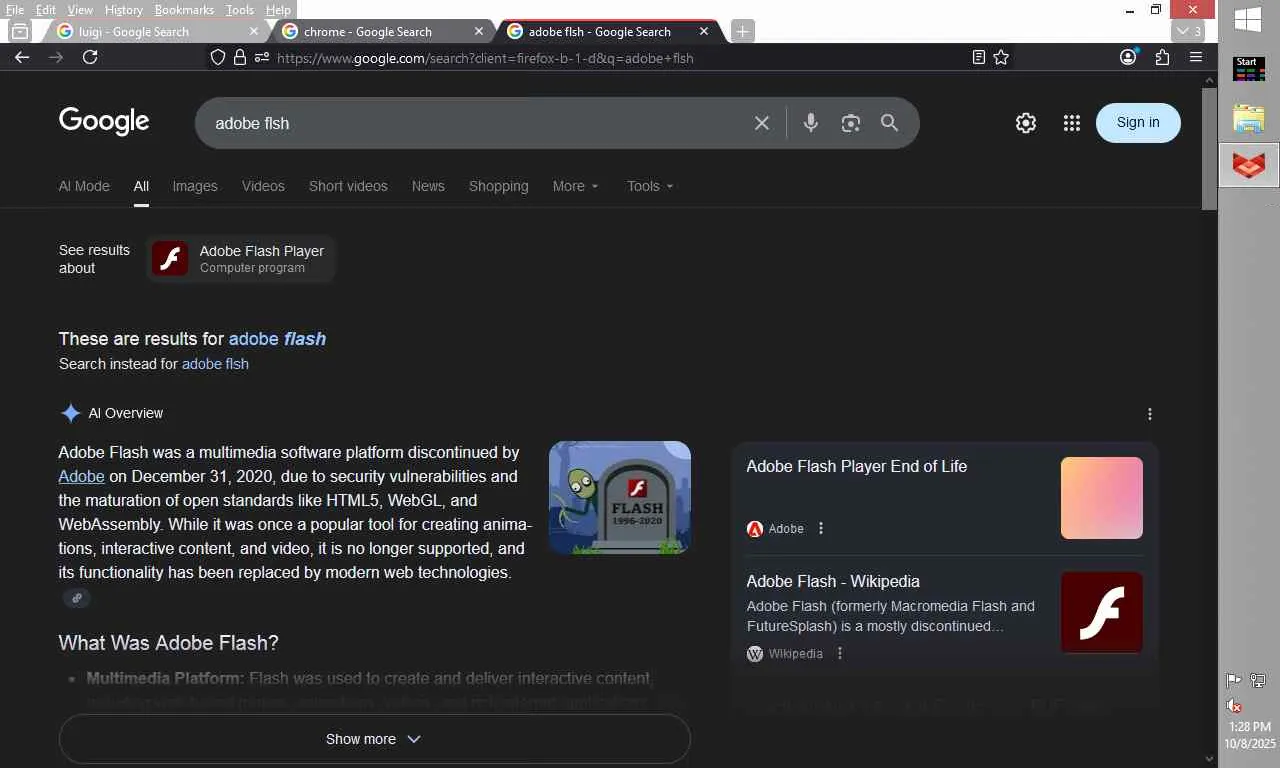Open Short videos results
This screenshot has height=768, width=1280.
348,186
